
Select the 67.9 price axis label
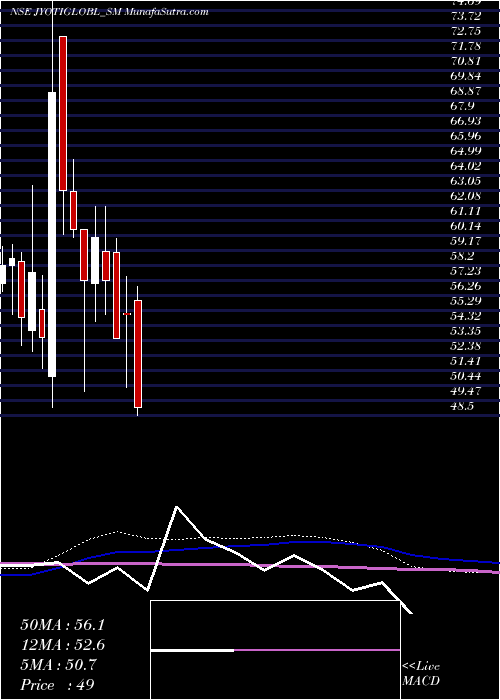point(462,106)
